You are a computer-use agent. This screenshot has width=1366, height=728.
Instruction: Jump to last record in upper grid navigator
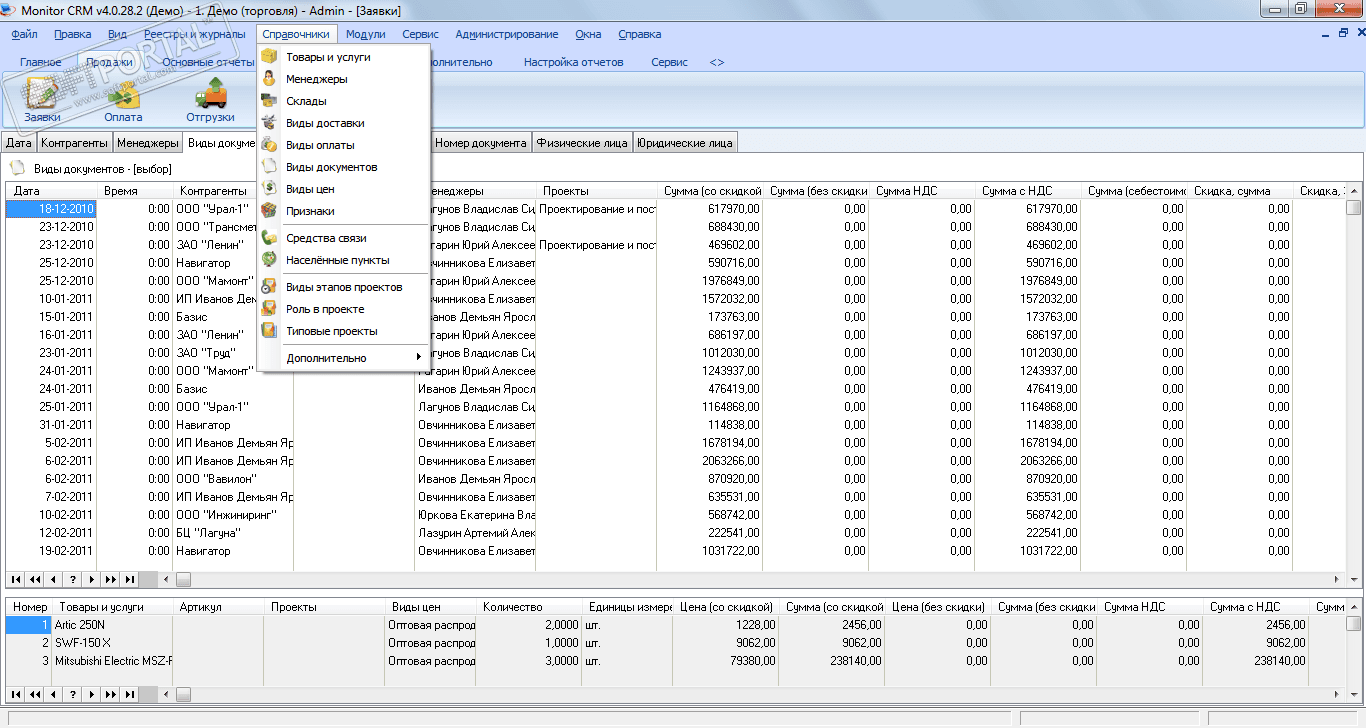point(128,579)
